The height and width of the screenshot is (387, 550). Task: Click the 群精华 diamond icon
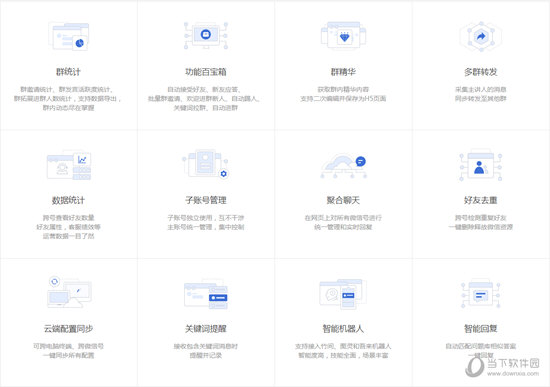343,35
